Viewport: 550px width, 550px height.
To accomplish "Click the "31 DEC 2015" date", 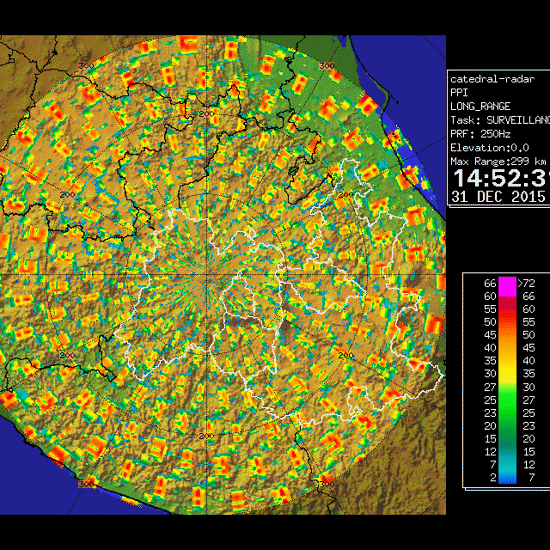I will pos(498,197).
